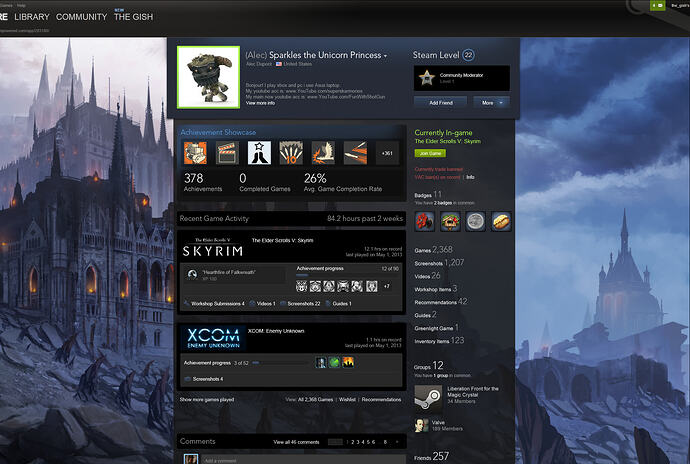This screenshot has width=690, height=464.
Task: Open the Friends 257 link
Action: 431,457
